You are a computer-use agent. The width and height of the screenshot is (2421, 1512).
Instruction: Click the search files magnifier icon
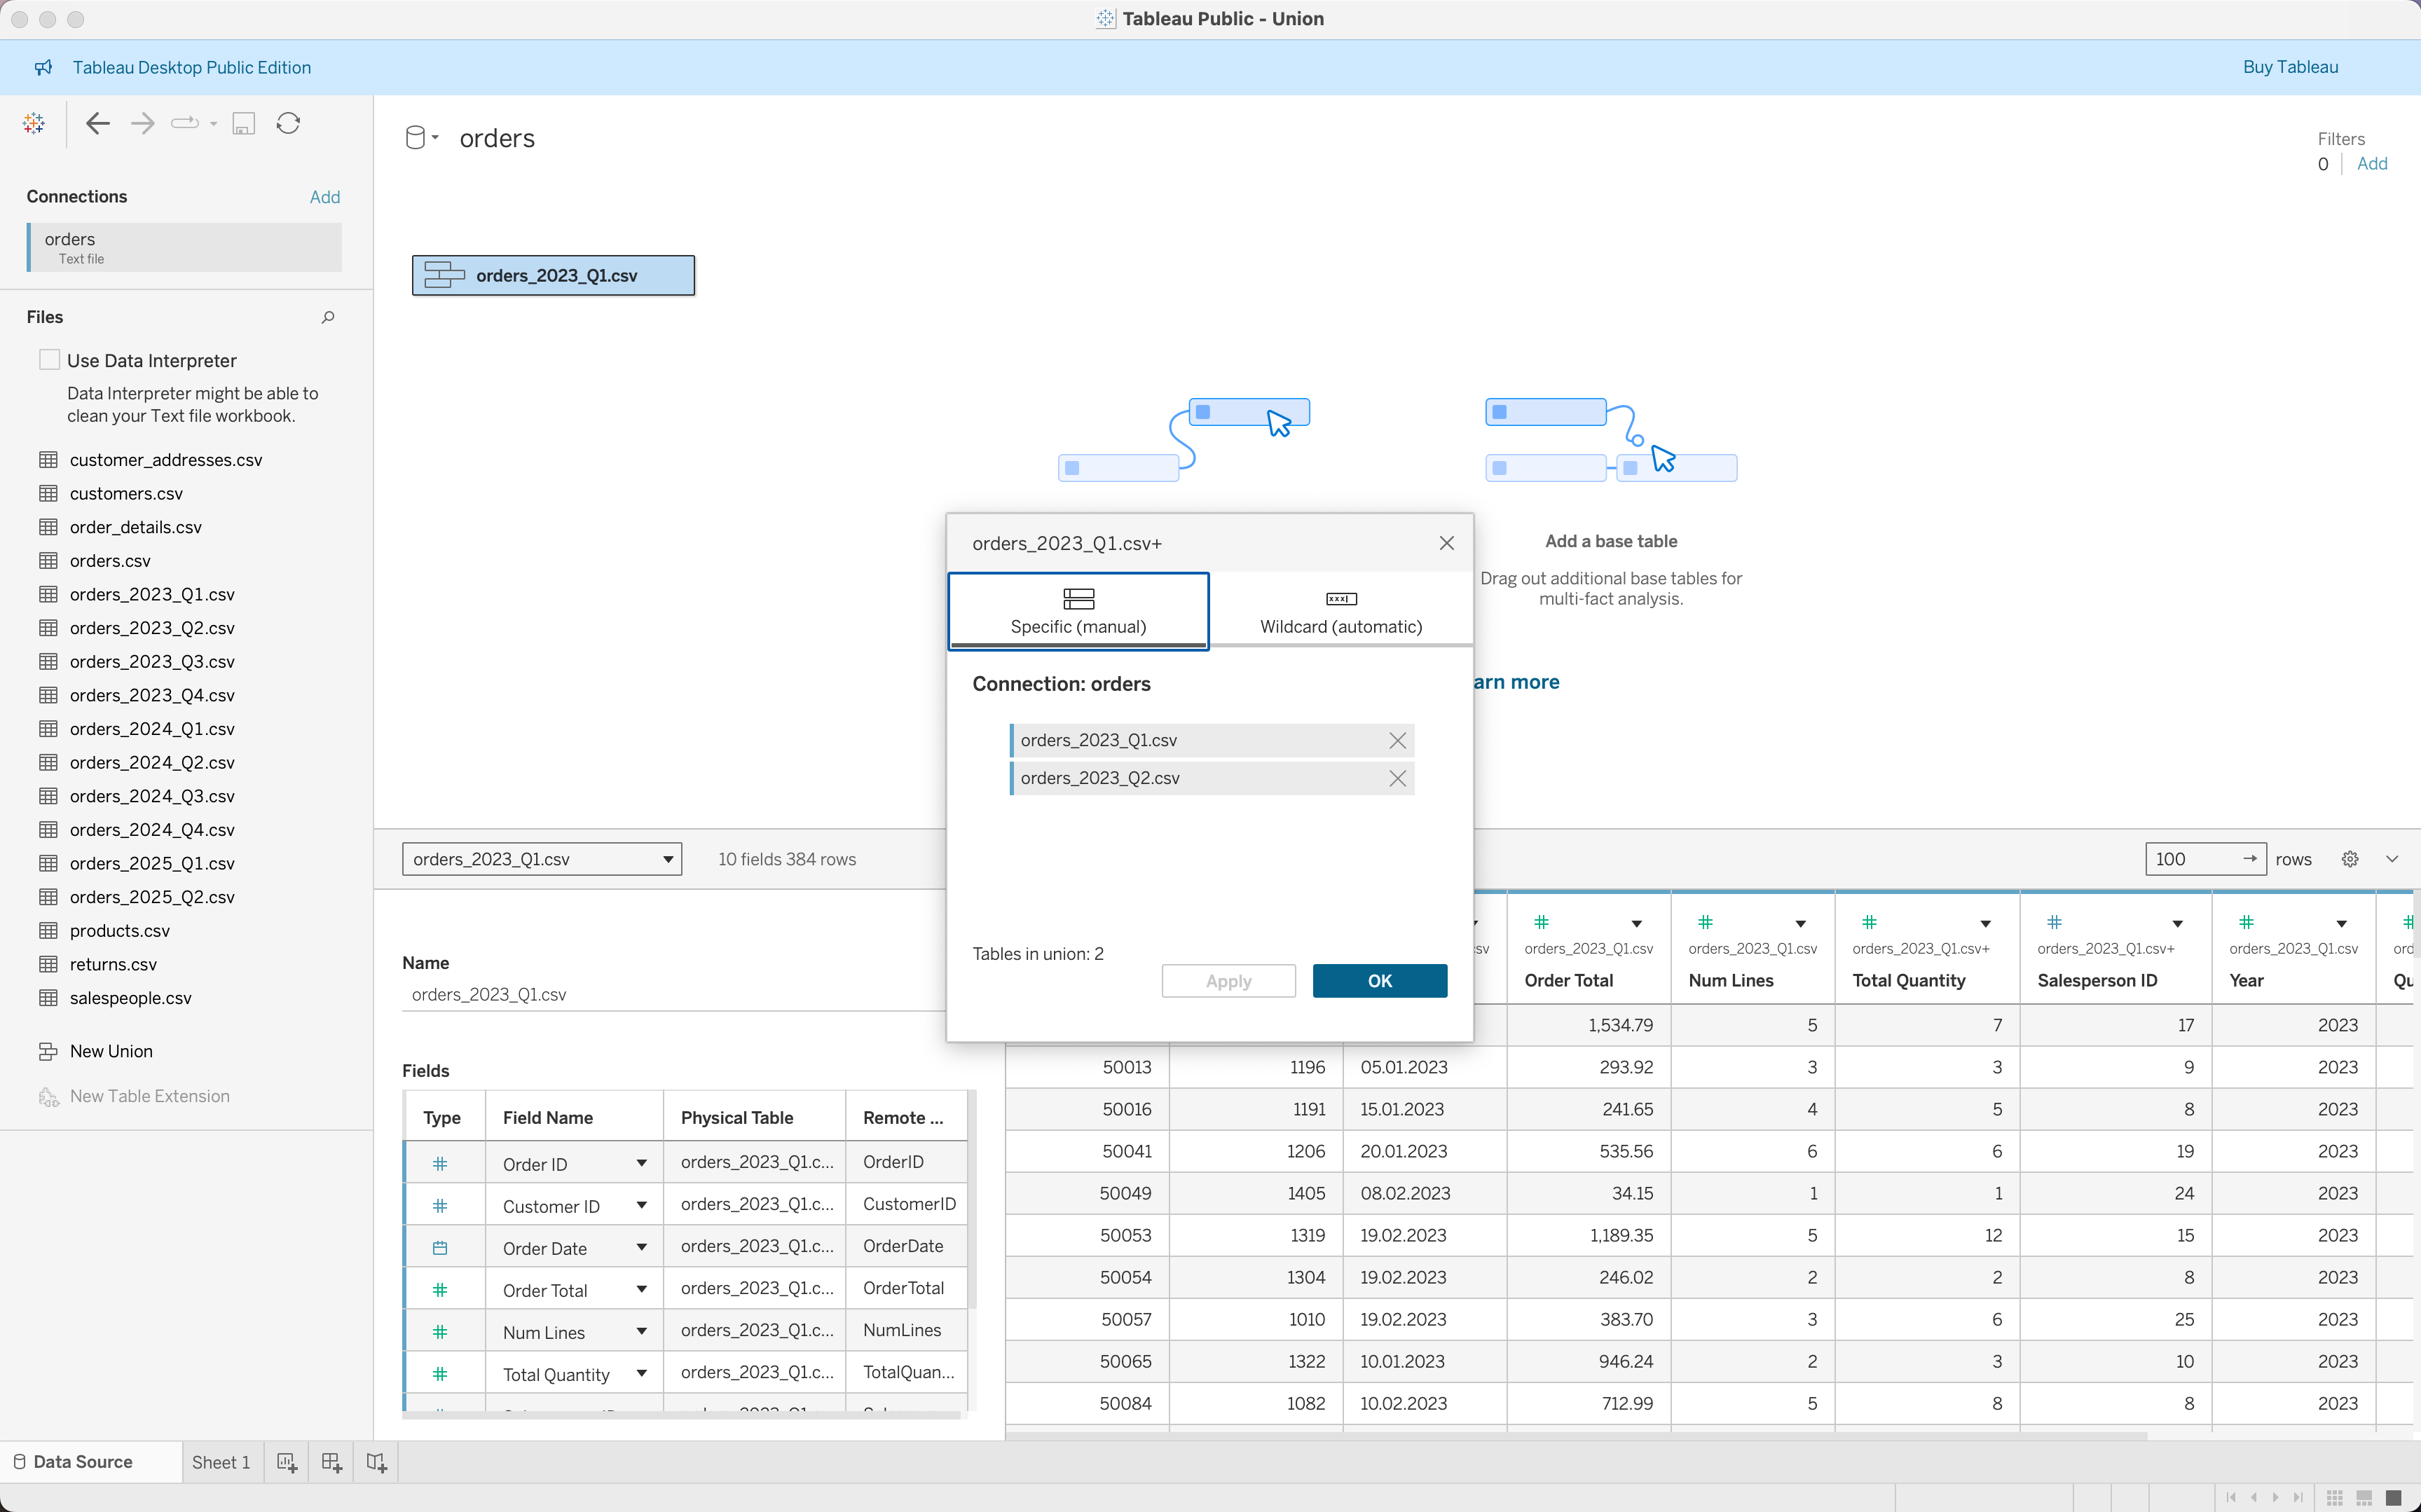pos(327,317)
